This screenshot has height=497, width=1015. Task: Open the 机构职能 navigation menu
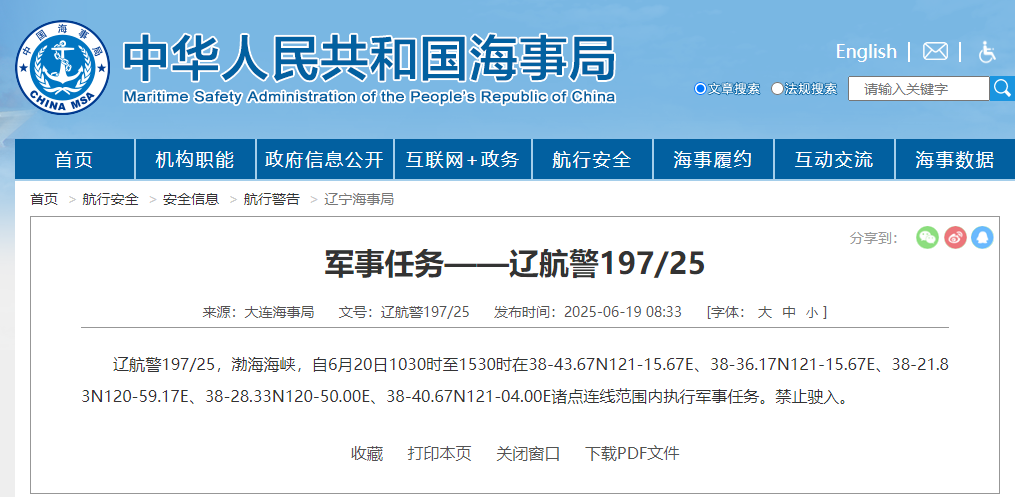pyautogui.click(x=195, y=160)
